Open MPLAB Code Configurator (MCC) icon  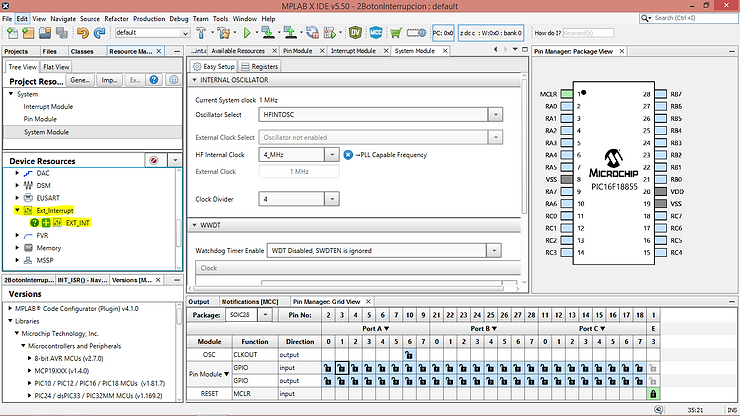tap(376, 33)
